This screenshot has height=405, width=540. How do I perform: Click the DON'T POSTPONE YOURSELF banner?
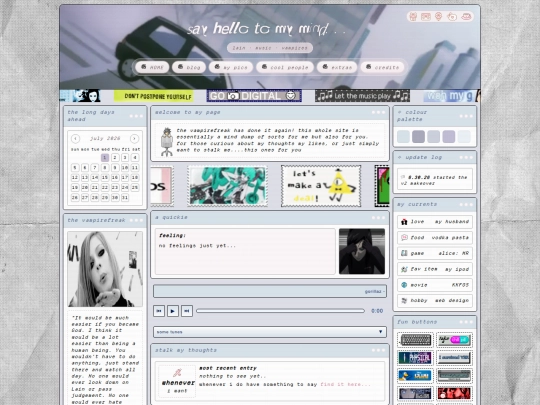point(154,96)
